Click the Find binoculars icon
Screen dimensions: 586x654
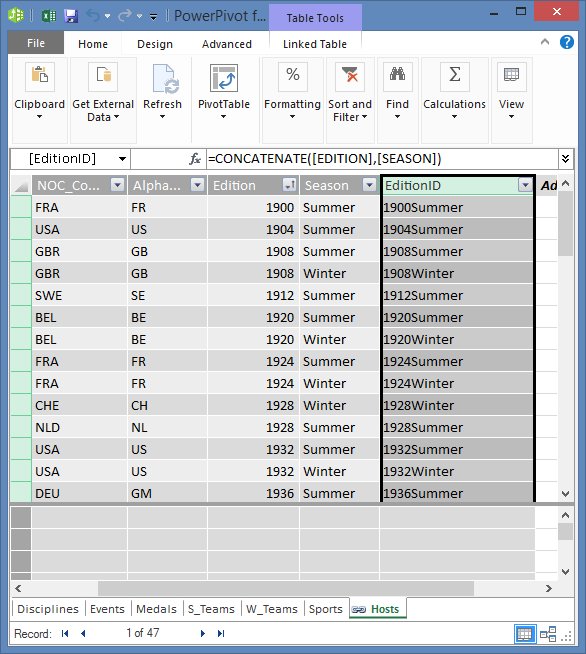click(x=397, y=76)
